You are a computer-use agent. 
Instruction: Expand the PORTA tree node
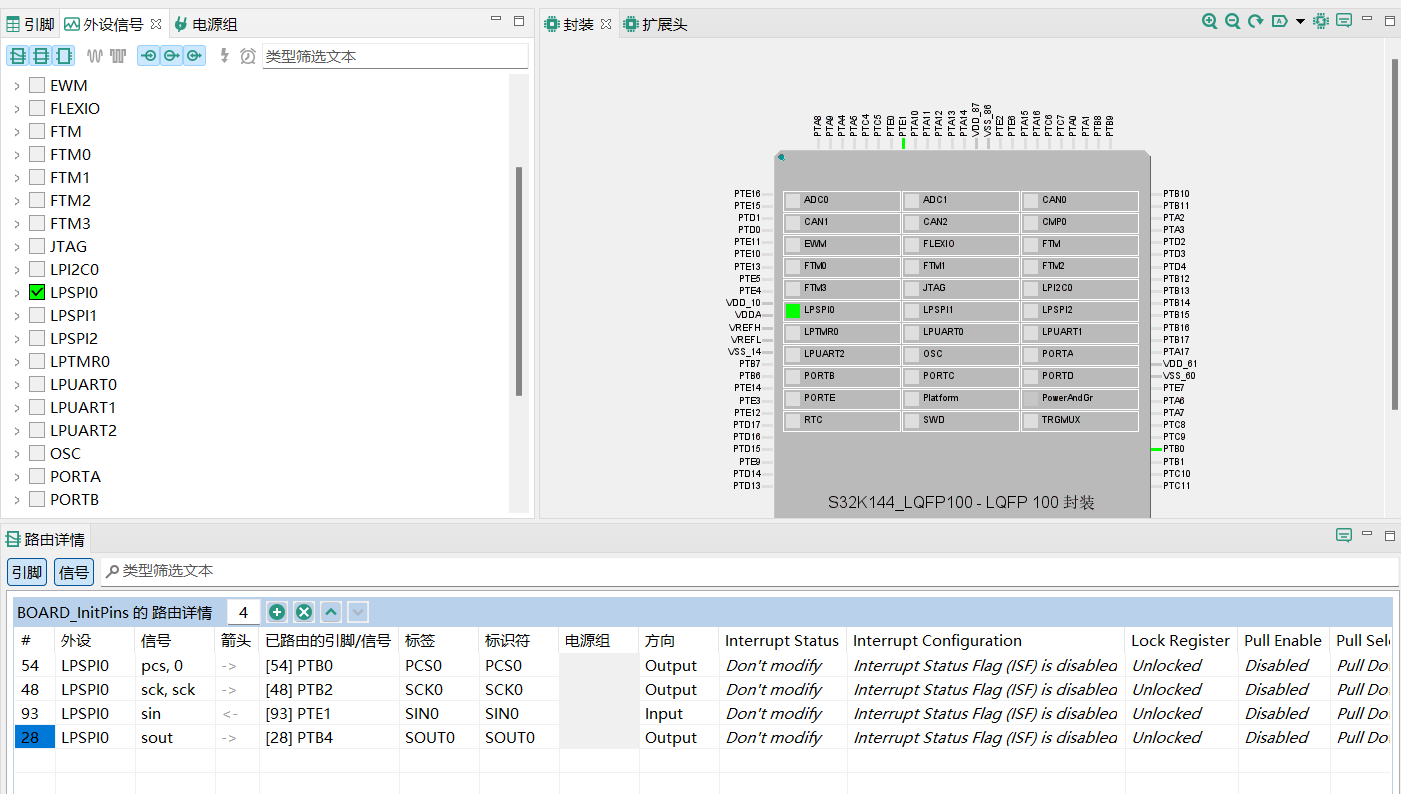click(x=16, y=476)
